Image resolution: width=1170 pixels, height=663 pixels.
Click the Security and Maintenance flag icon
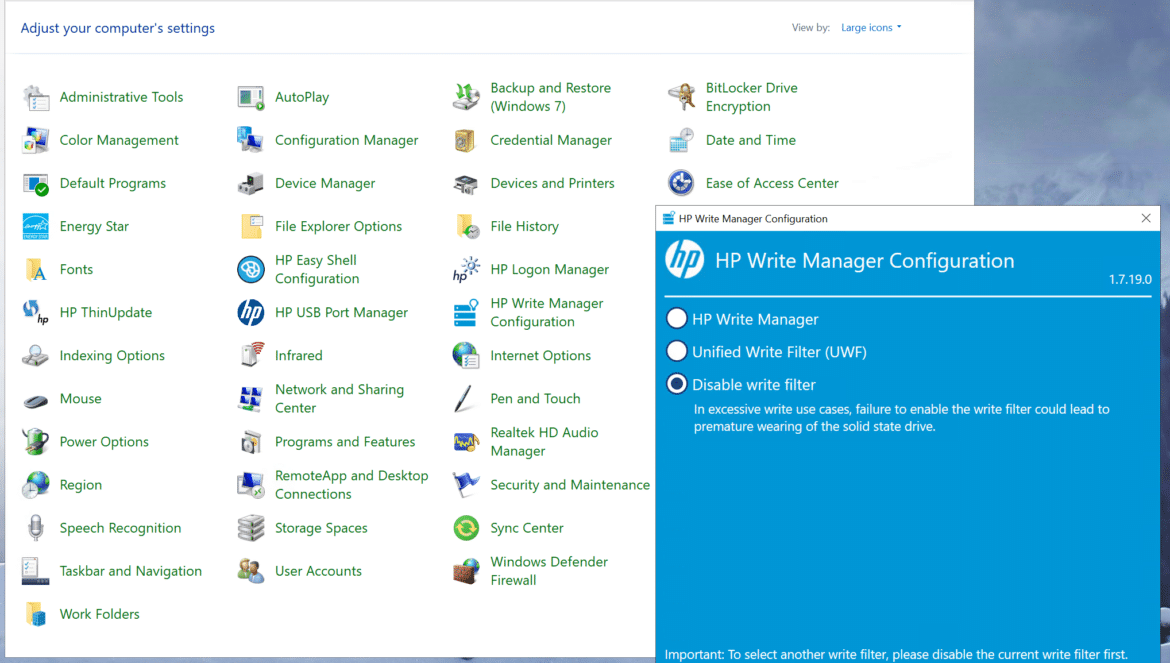click(x=466, y=485)
